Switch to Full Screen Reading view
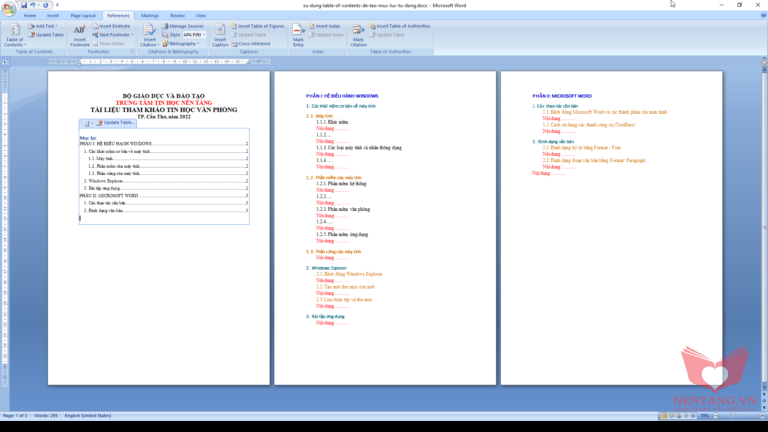The image size is (768, 432). (x=671, y=415)
